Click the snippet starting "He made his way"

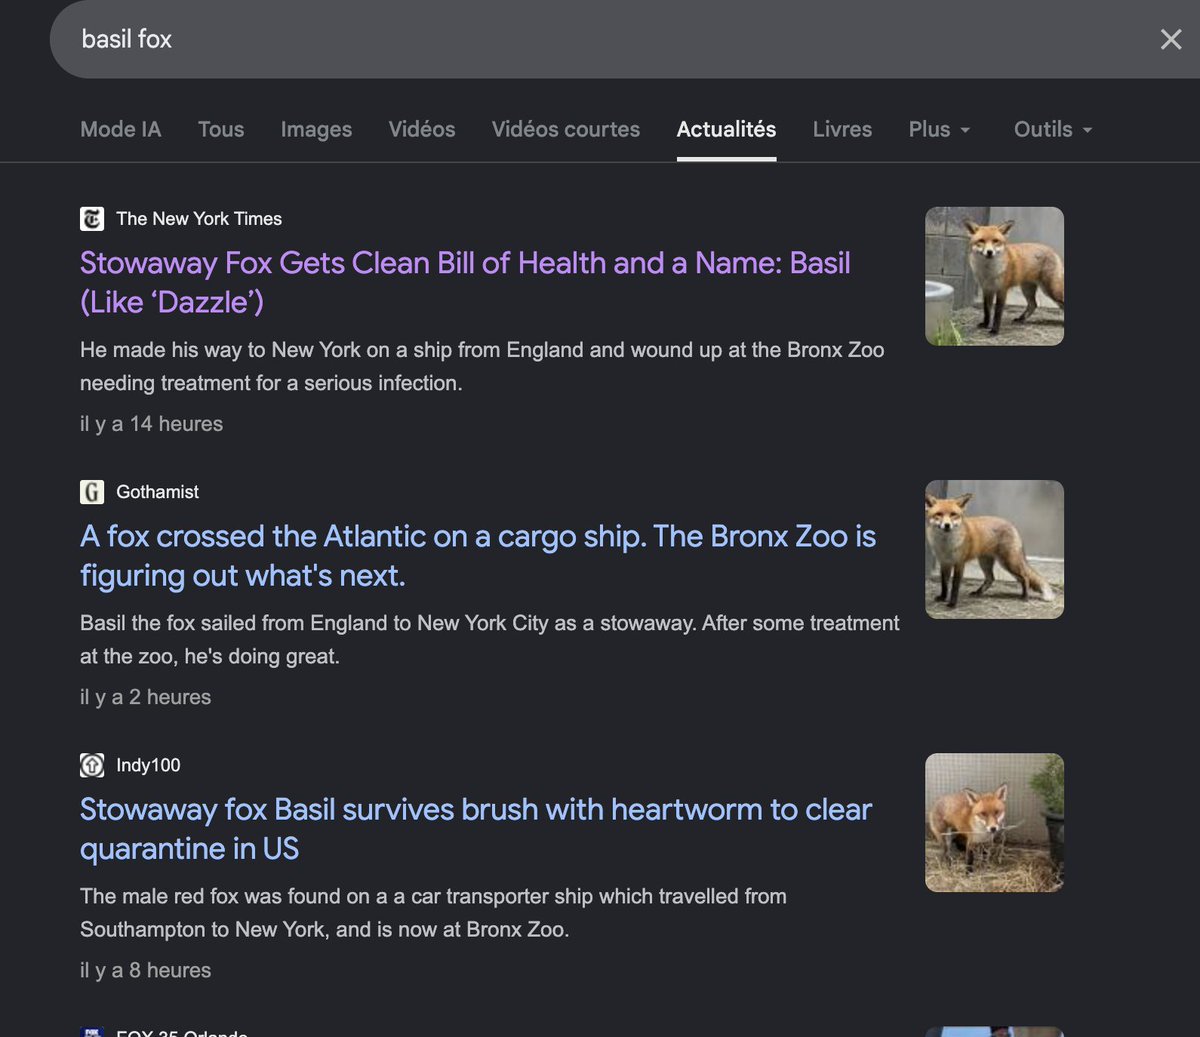[x=482, y=366]
